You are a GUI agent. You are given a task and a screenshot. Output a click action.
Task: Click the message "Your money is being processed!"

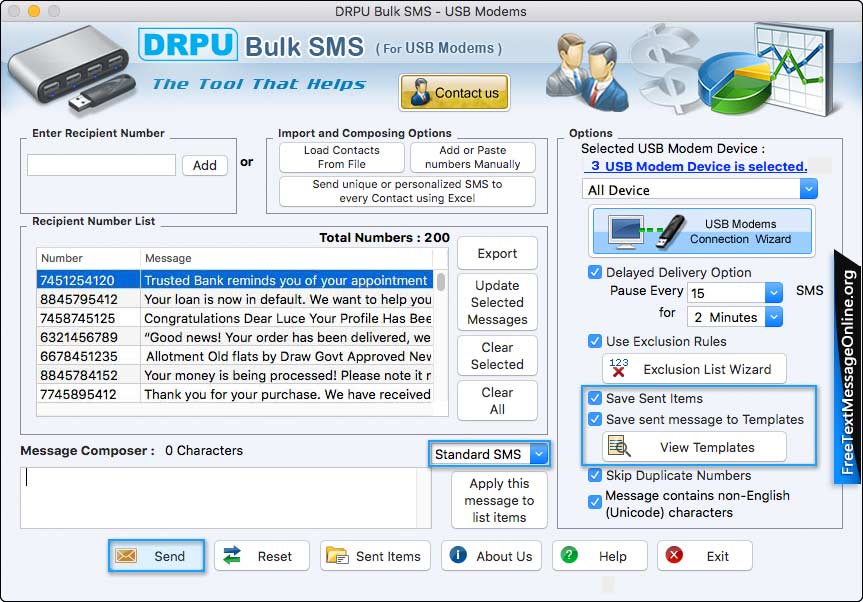point(288,375)
